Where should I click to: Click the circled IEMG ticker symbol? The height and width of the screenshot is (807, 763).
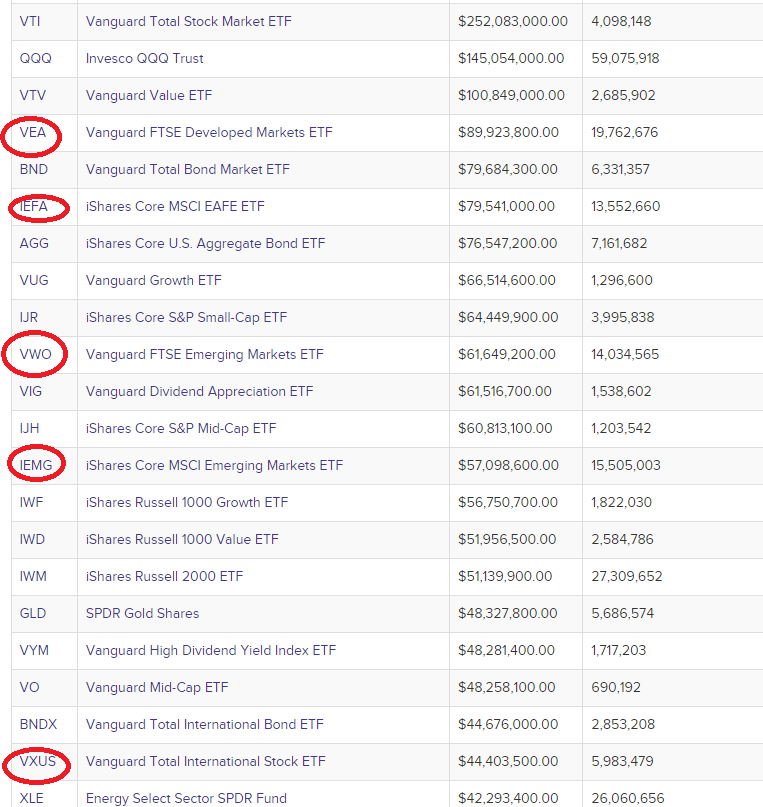[36, 466]
